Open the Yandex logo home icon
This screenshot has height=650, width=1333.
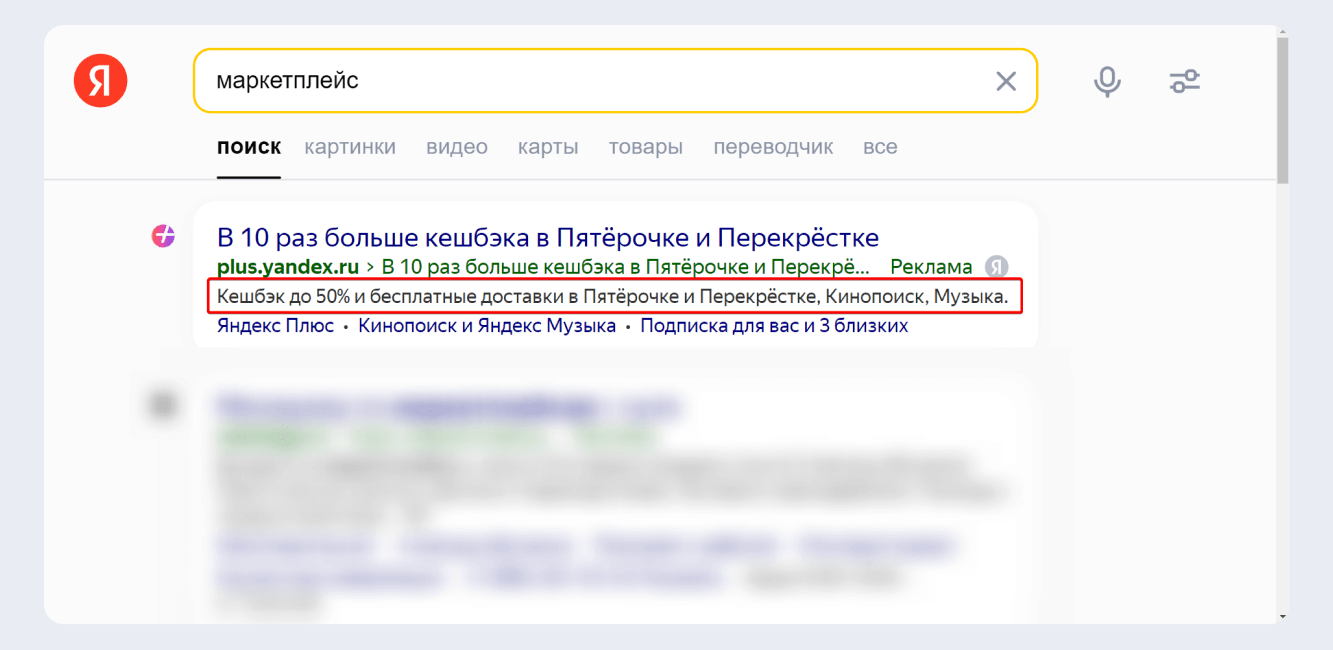coord(100,80)
